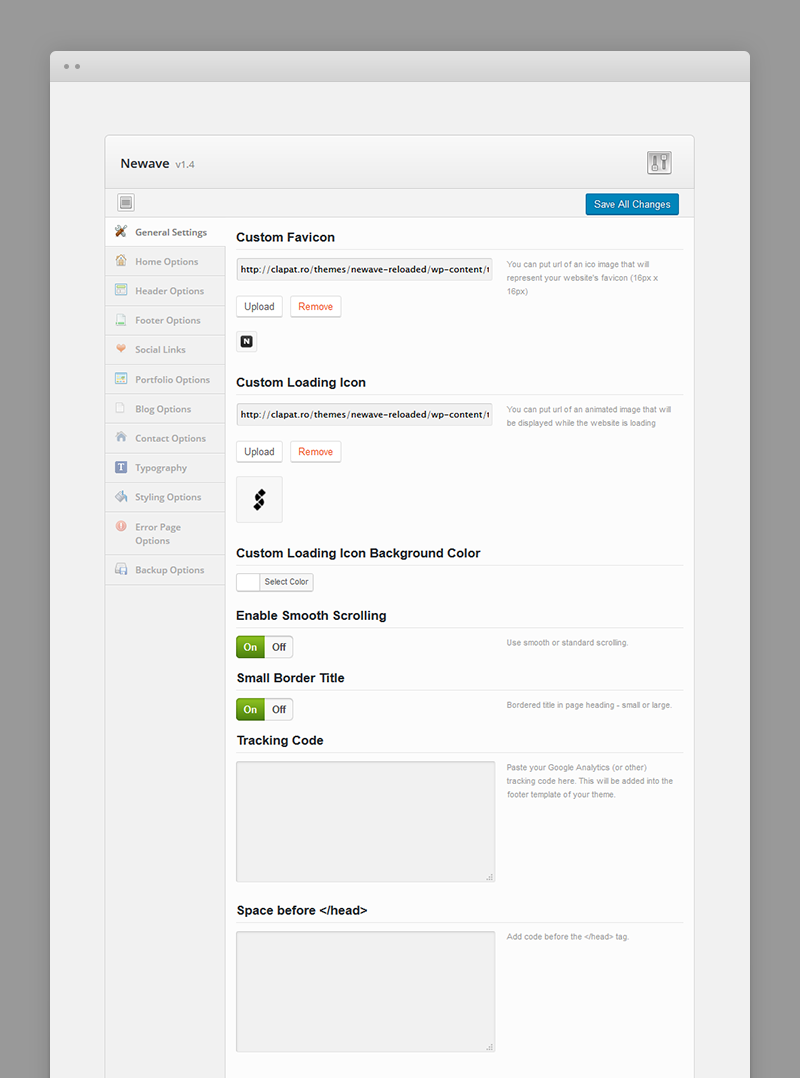The height and width of the screenshot is (1078, 800).
Task: Set Small Border Title to Off
Action: pyautogui.click(x=279, y=710)
